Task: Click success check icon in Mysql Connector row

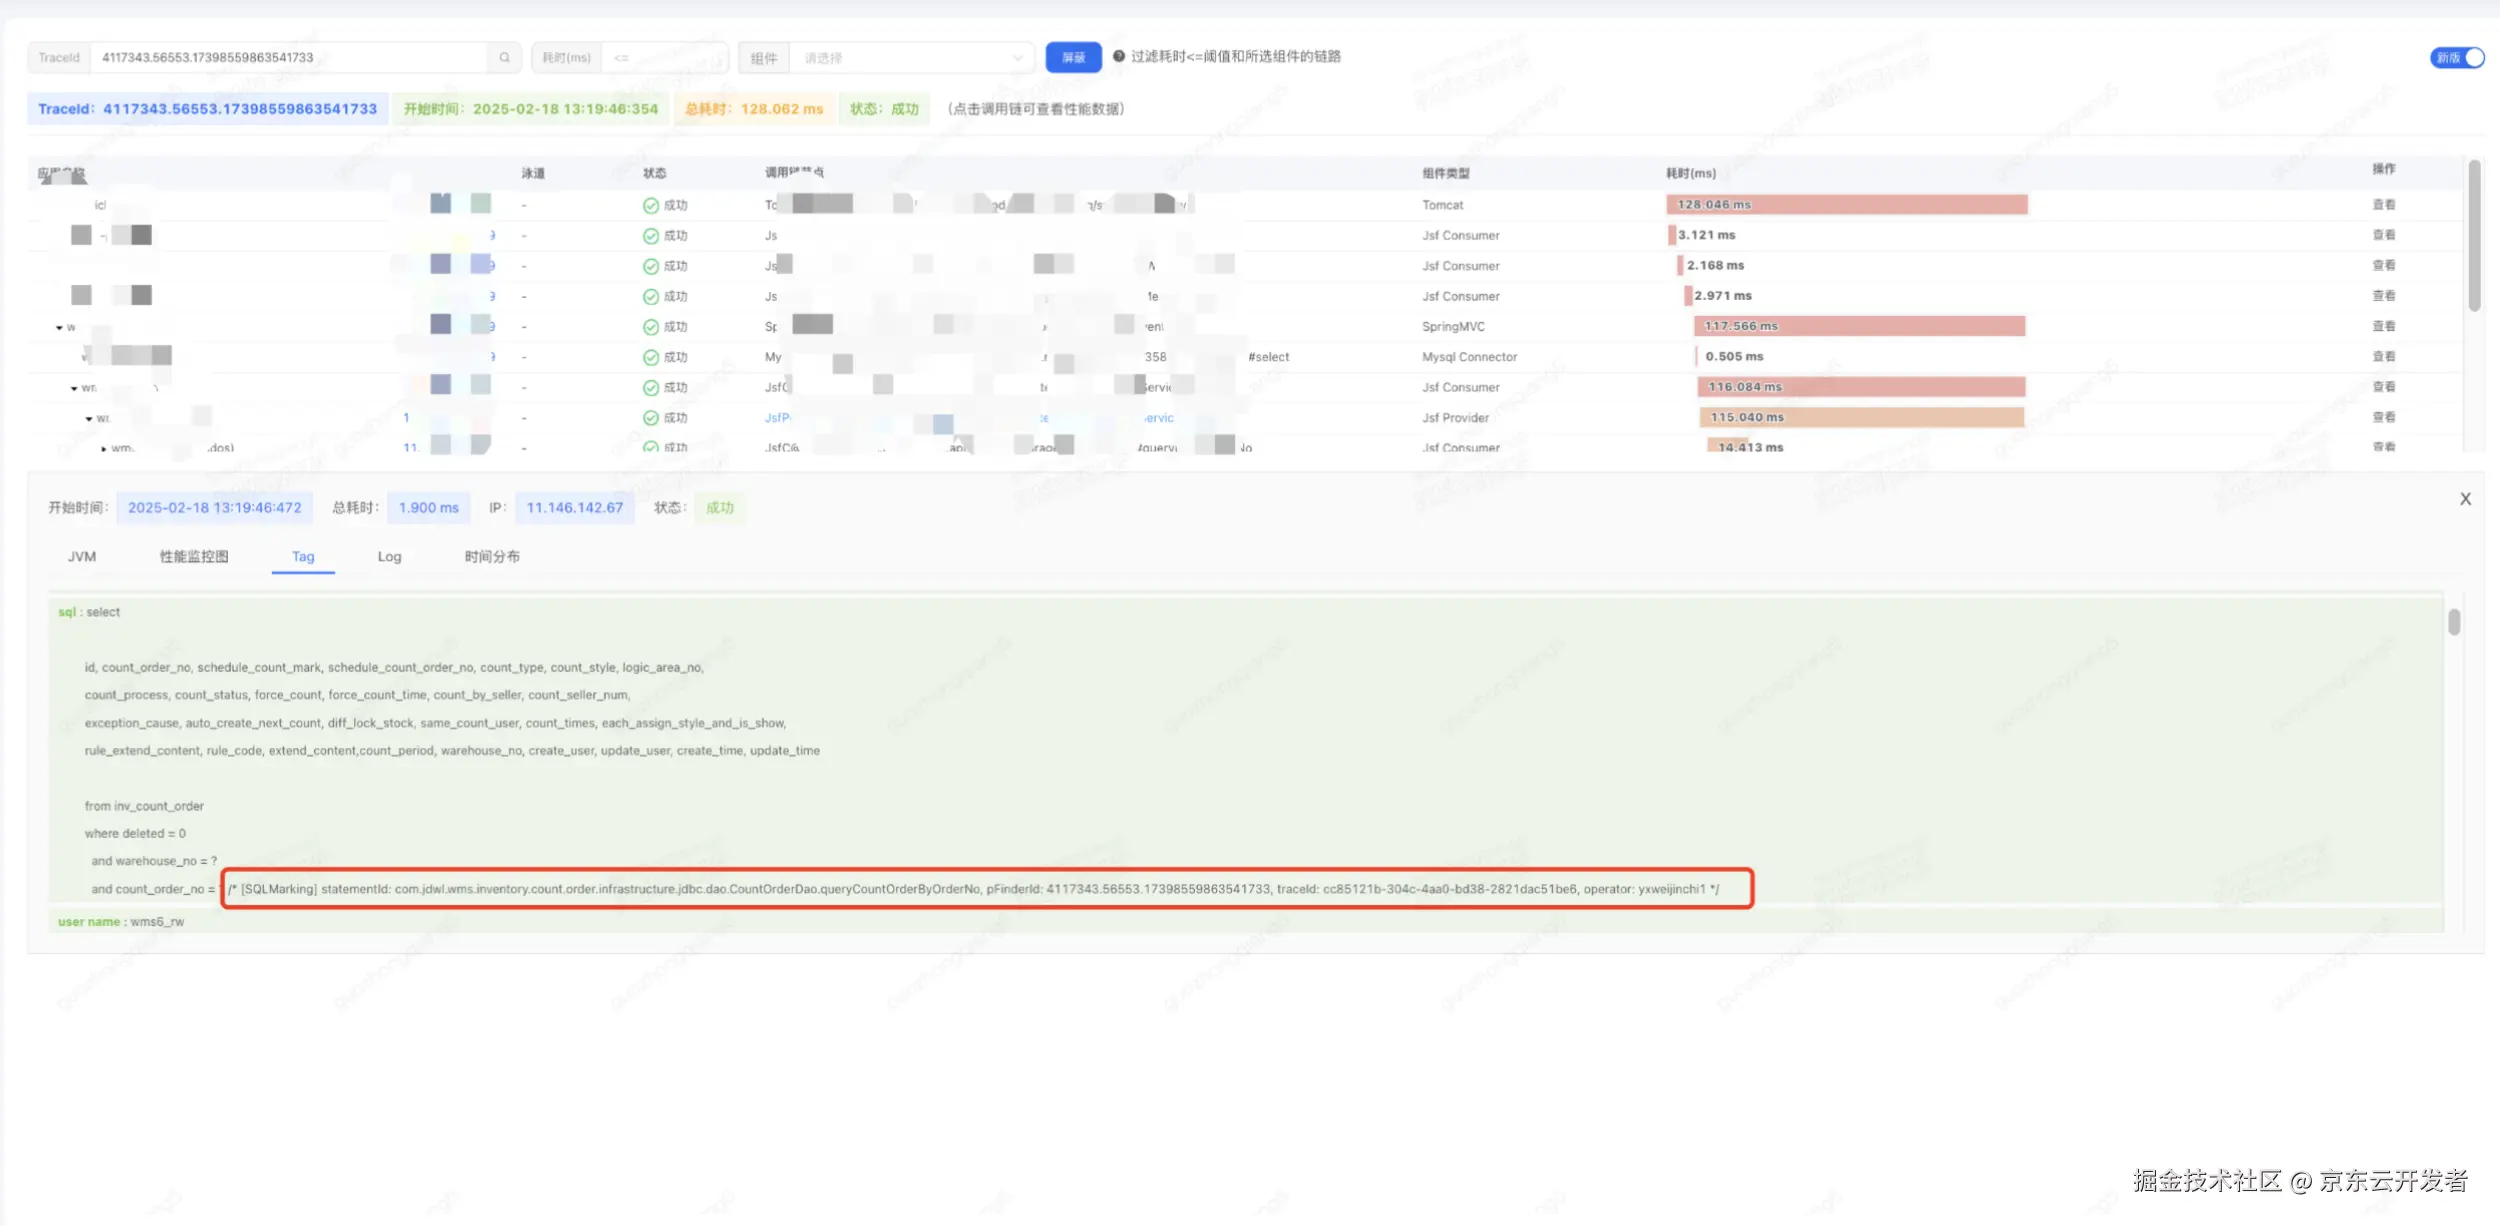Action: click(x=651, y=357)
